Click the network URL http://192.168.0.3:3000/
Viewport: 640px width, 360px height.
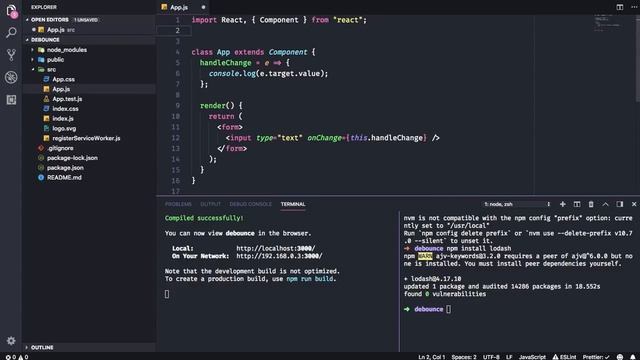tap(279, 256)
